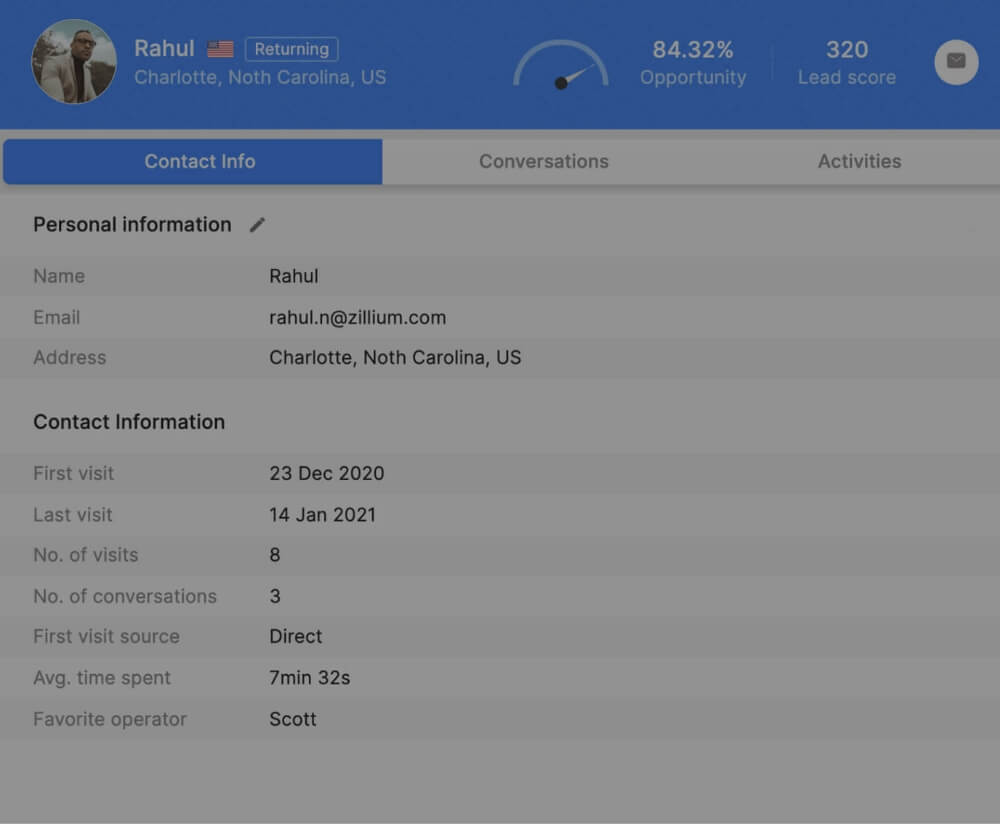Click the Address value in Personal information
1000x824 pixels.
click(395, 357)
